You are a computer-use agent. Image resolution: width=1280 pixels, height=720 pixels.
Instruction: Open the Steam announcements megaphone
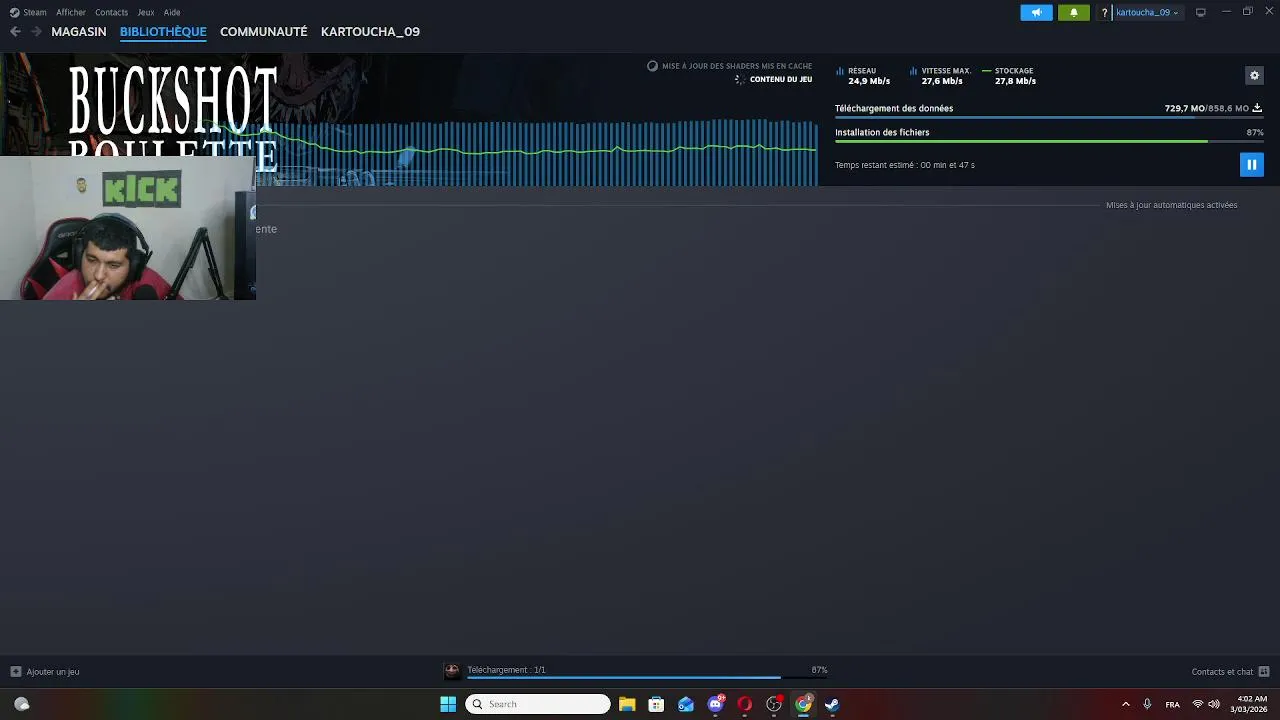click(x=1036, y=12)
